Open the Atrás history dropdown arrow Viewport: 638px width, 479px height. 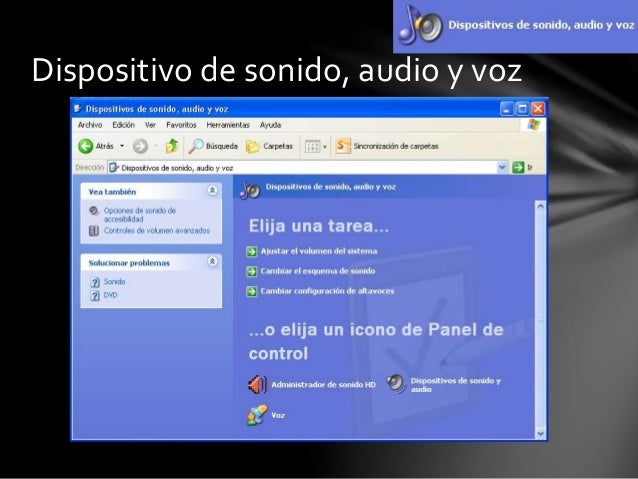(x=122, y=146)
